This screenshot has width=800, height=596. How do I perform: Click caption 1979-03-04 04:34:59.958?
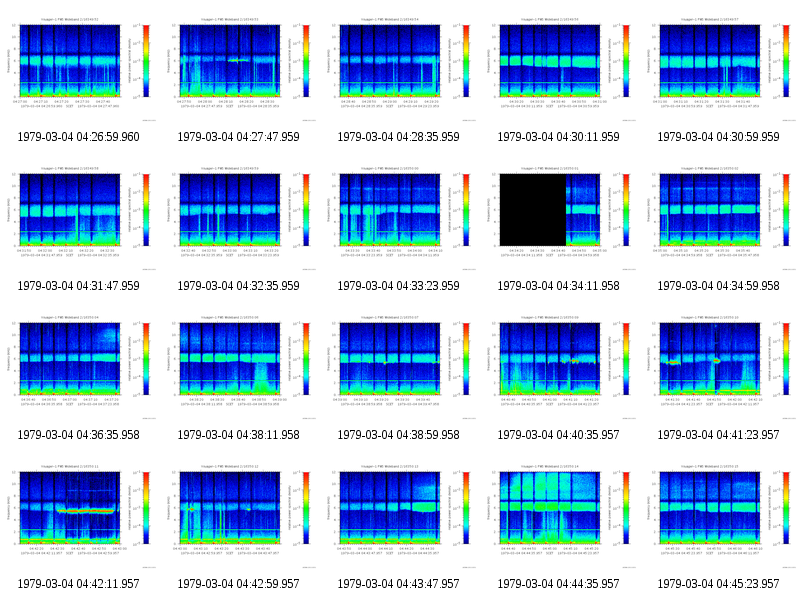718,286
